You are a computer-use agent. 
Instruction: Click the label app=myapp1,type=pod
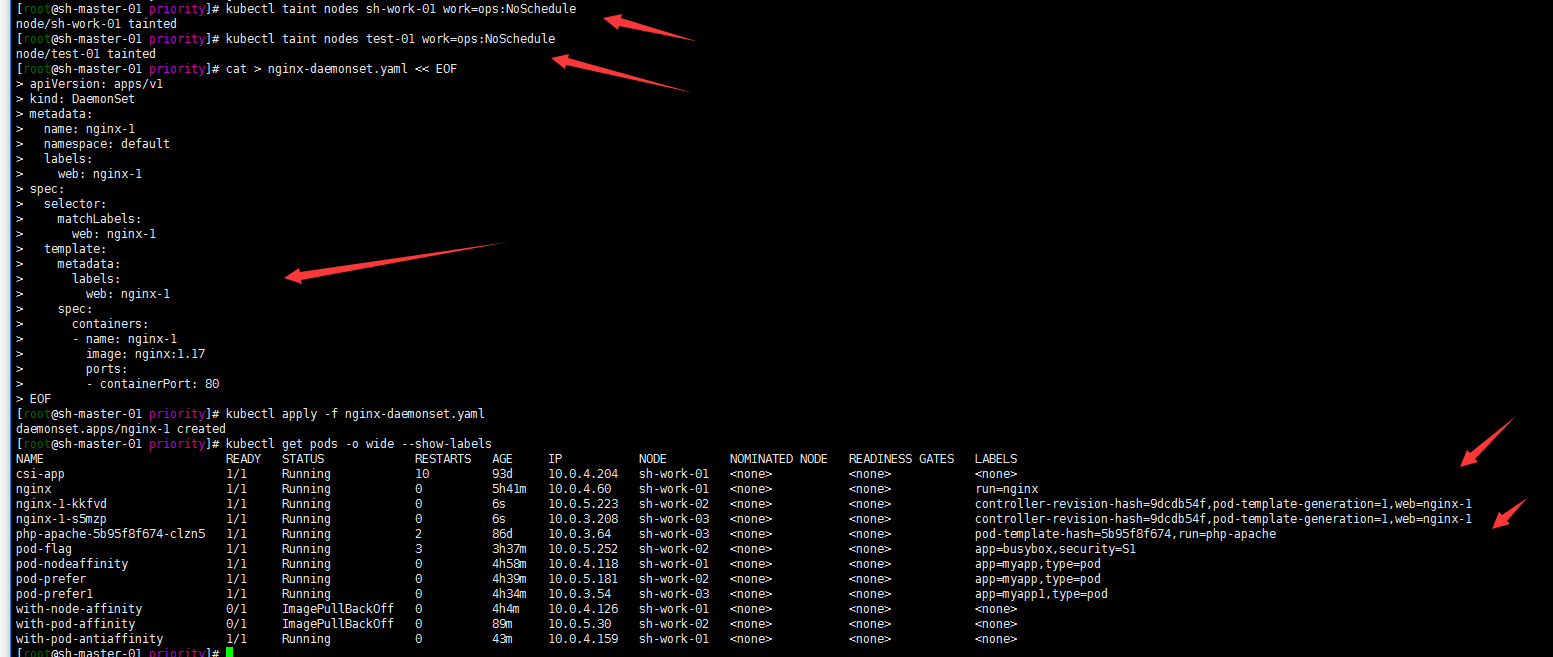click(x=1041, y=594)
